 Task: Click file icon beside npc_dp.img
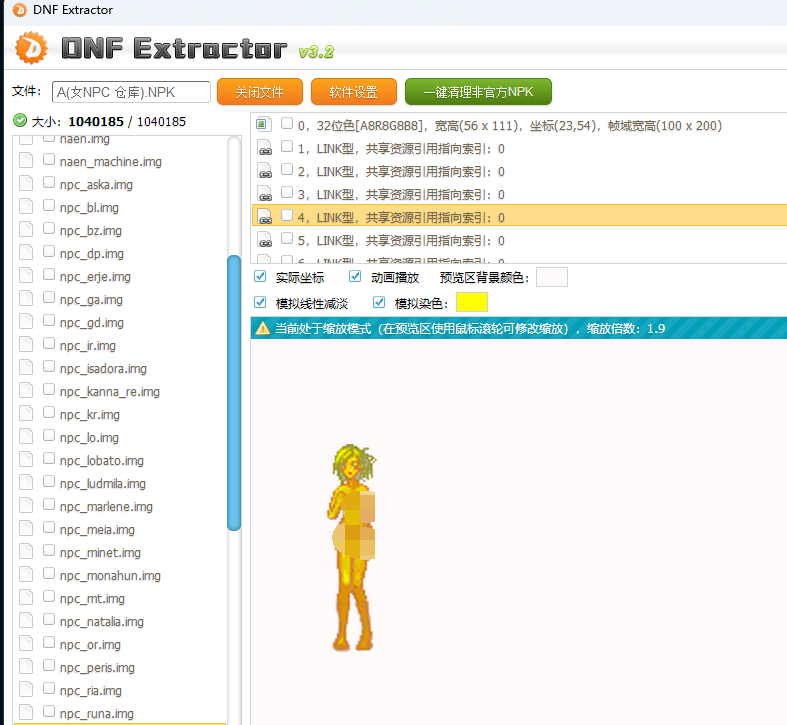(26, 253)
